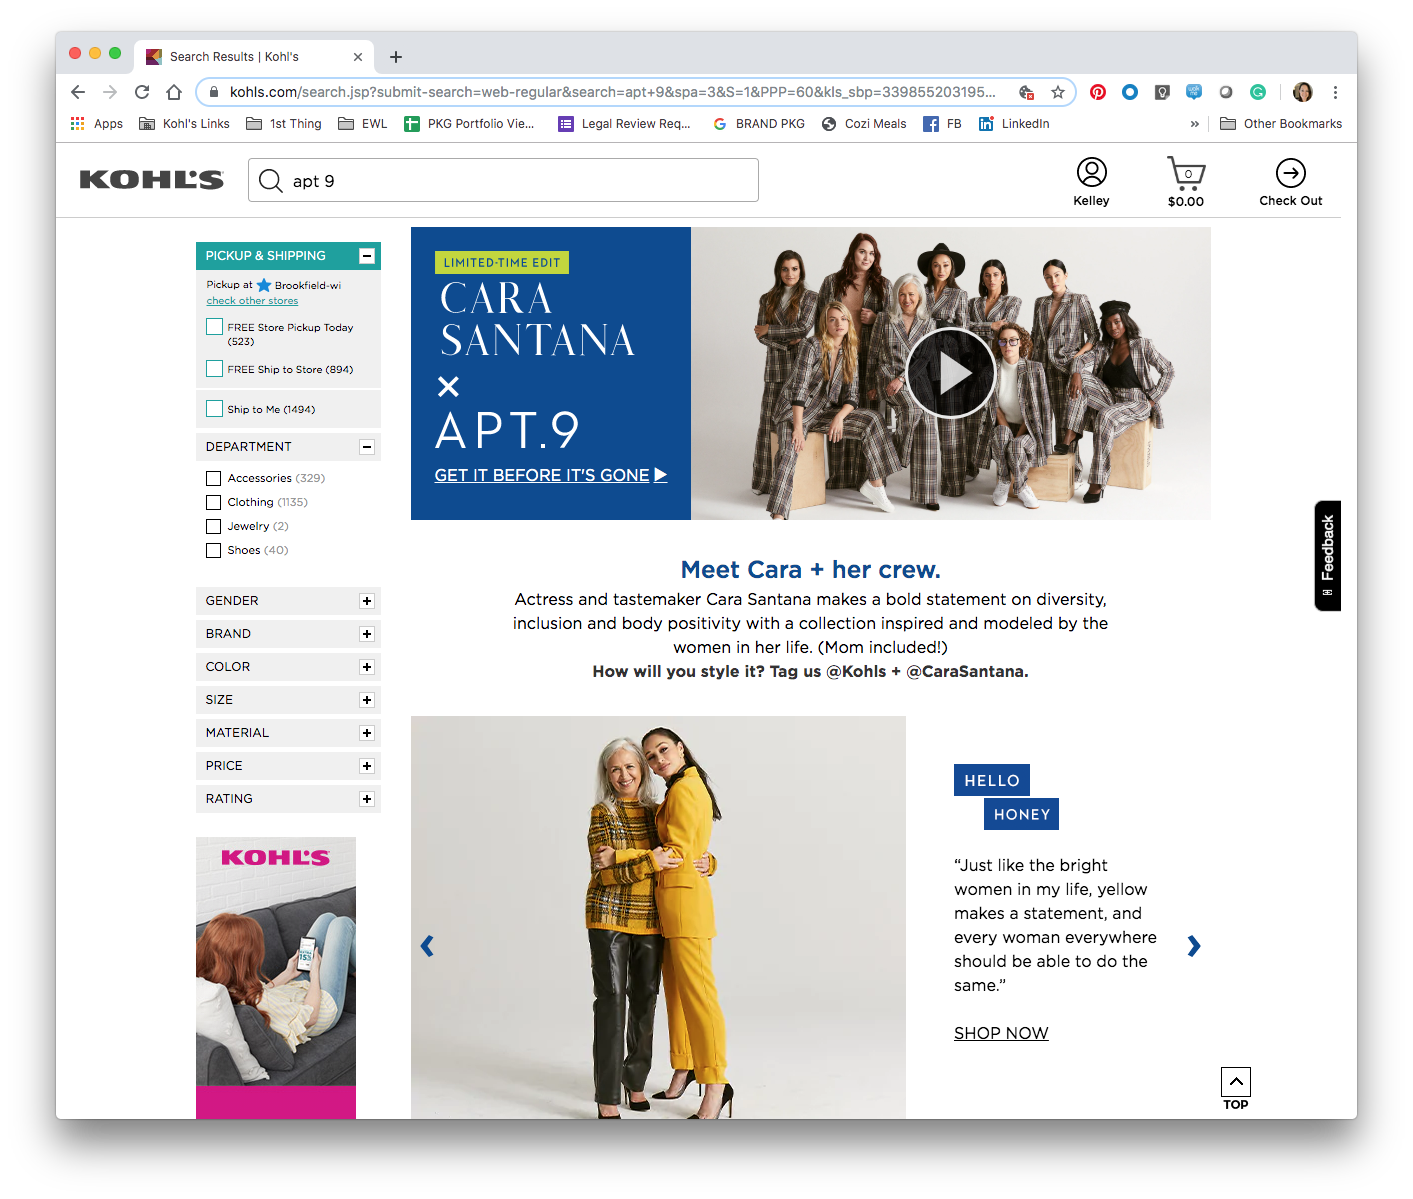
Task: Open the site info lock icon
Action: click(x=213, y=92)
